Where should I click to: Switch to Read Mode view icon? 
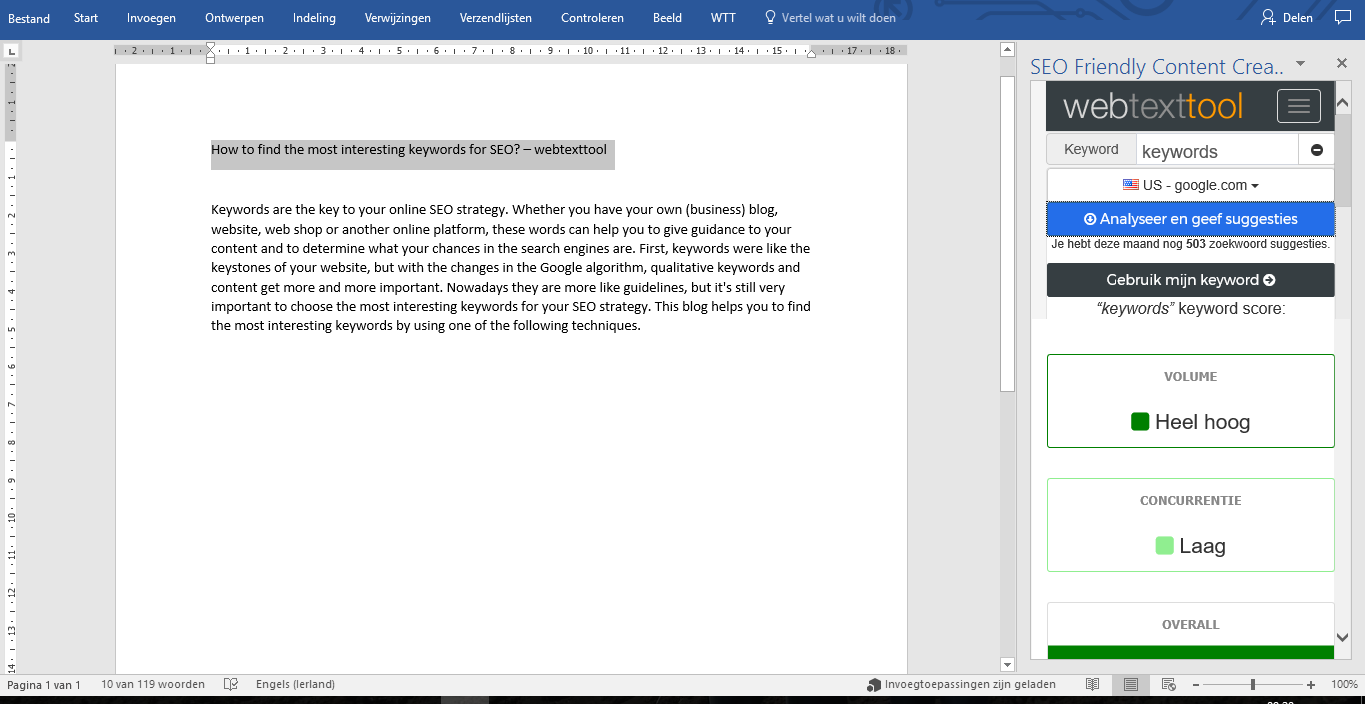pyautogui.click(x=1093, y=685)
